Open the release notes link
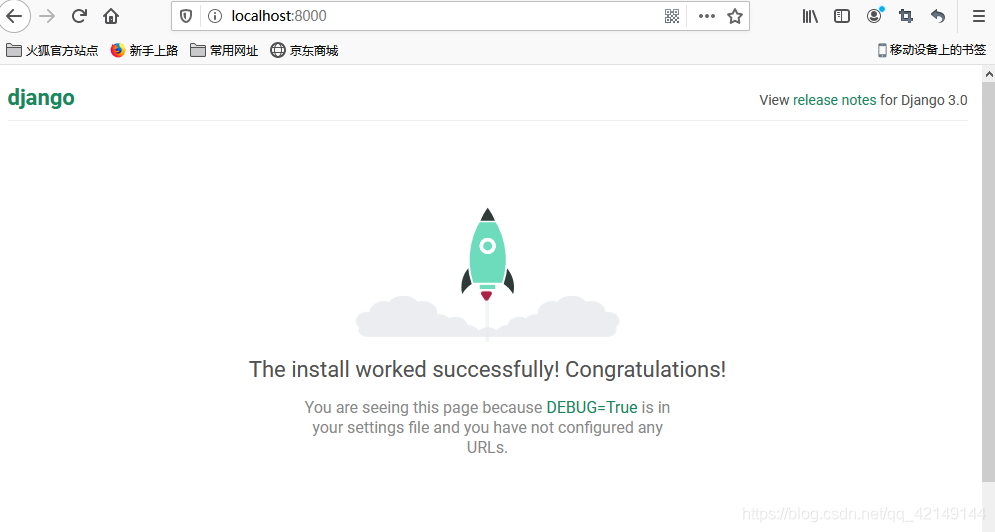This screenshot has height=532, width=995. 834,100
